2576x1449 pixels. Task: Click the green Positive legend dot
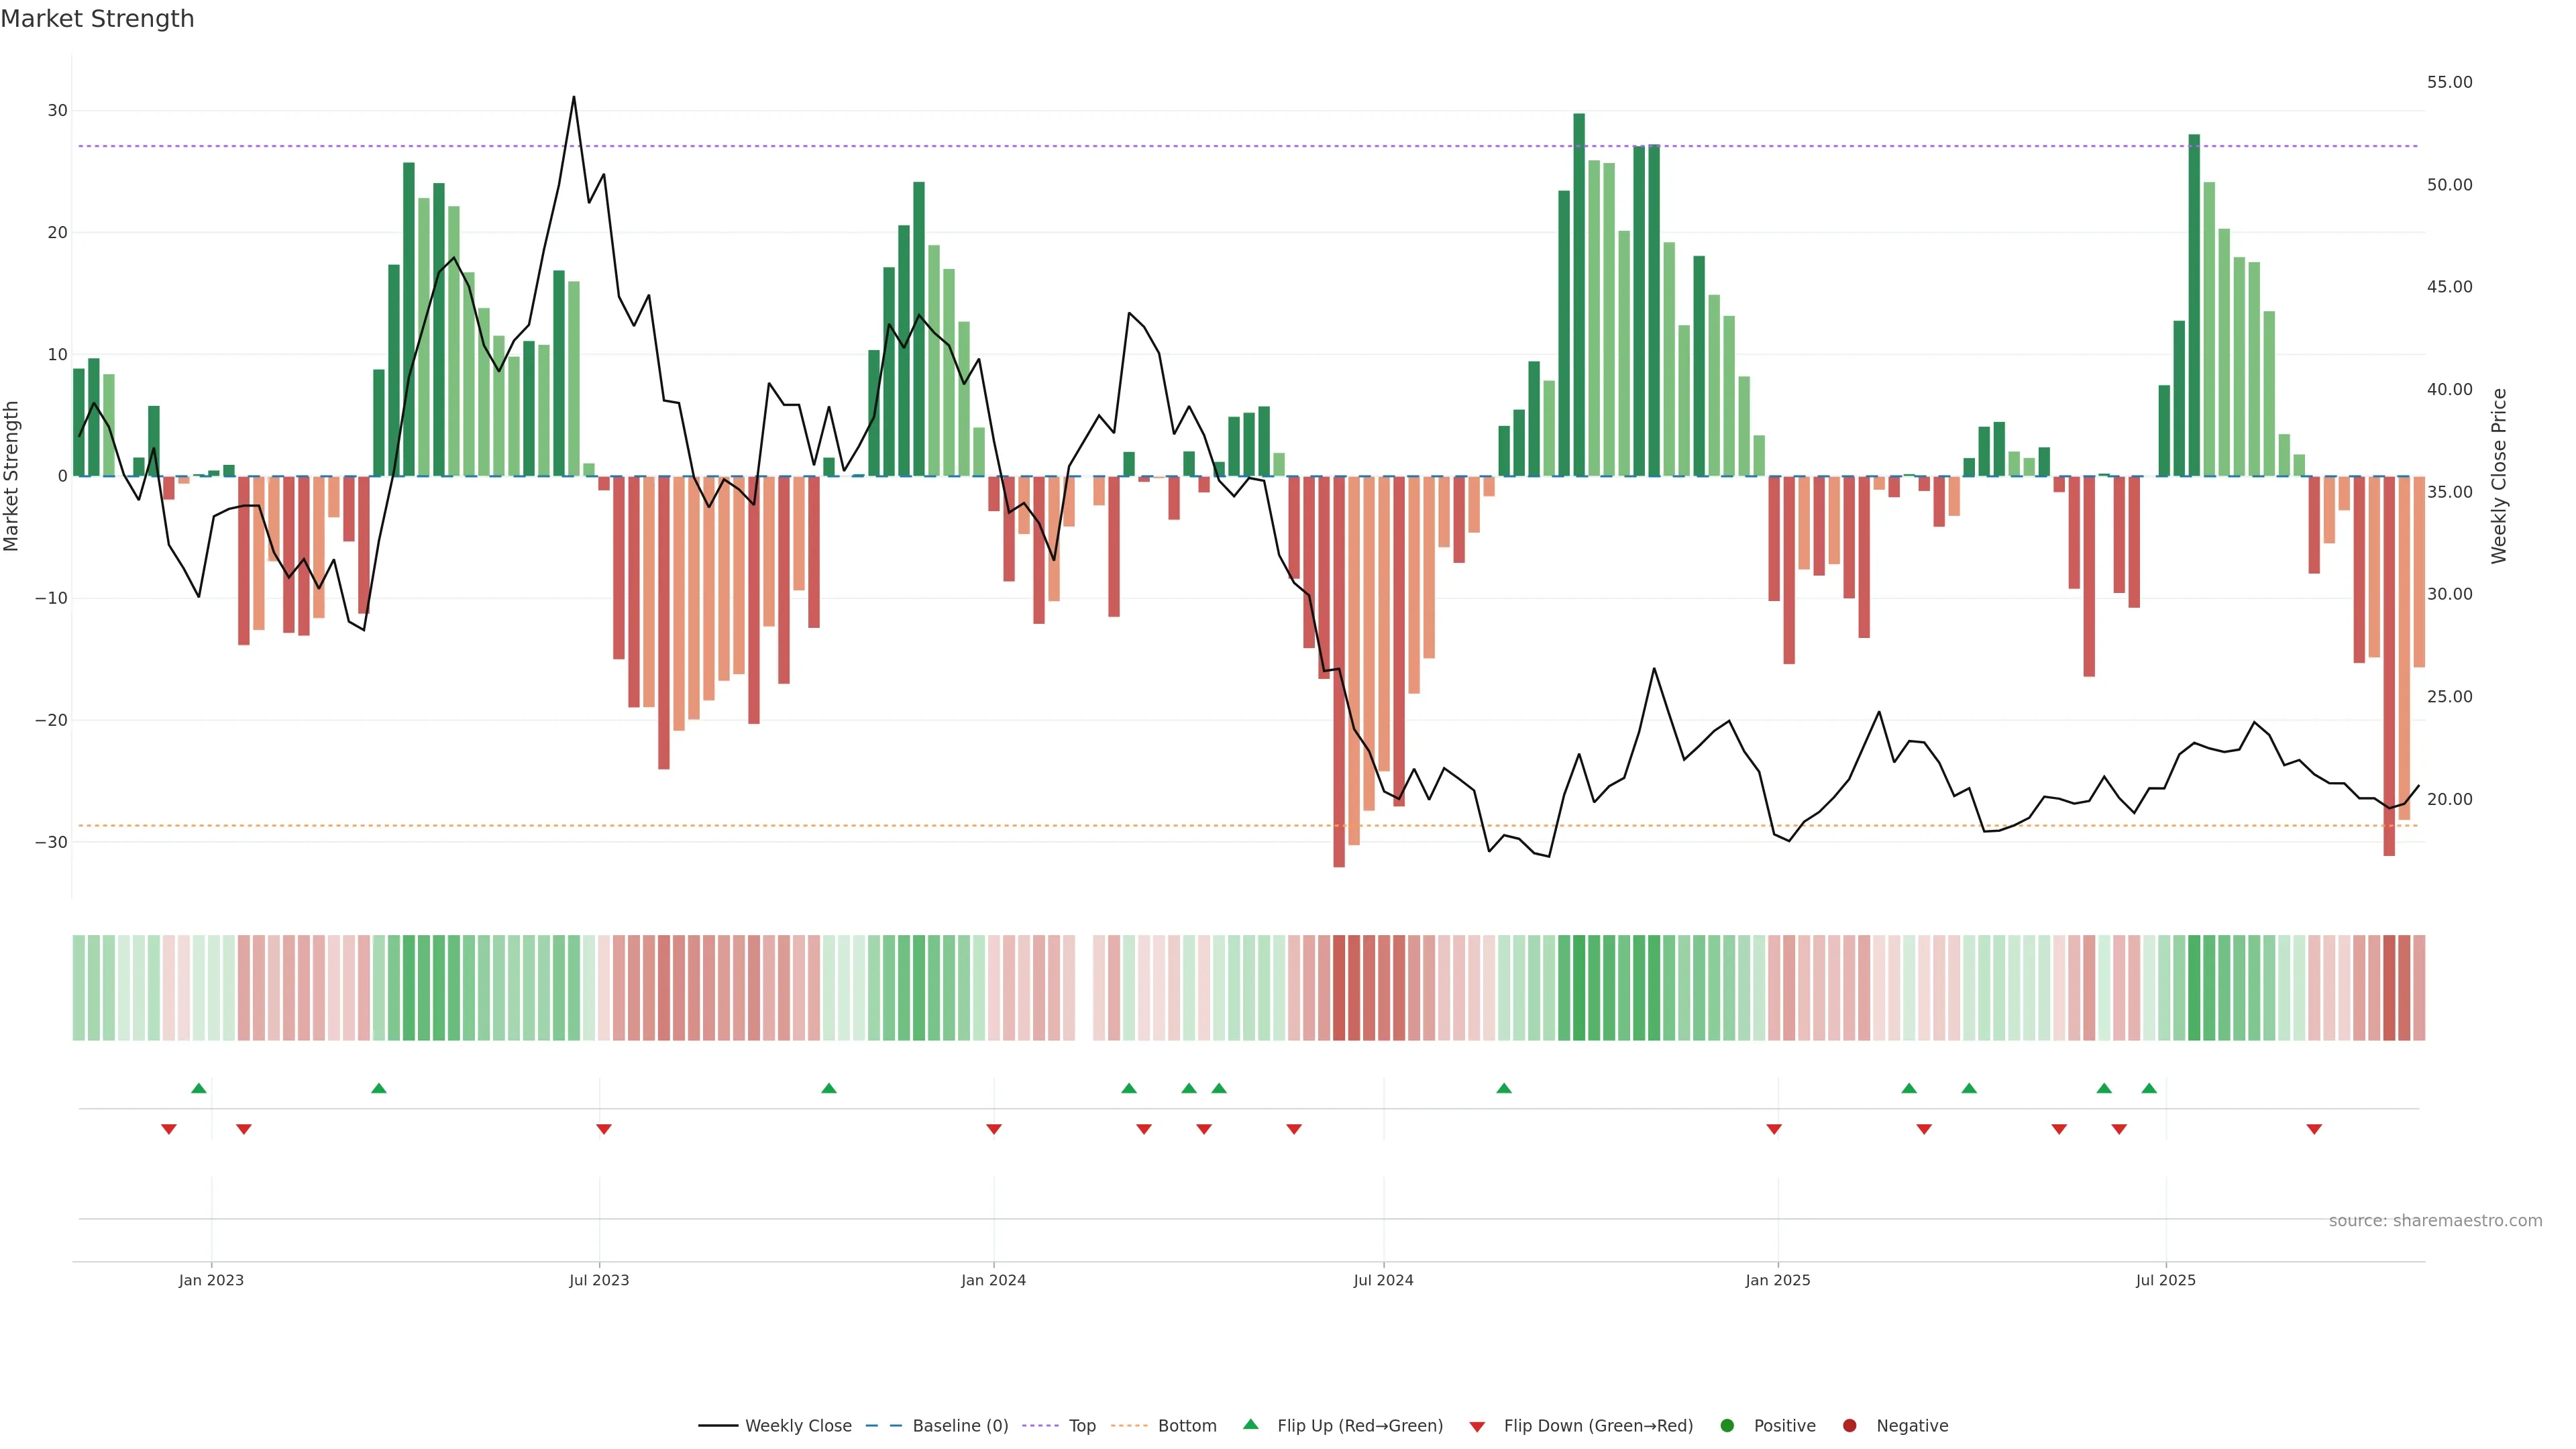(1727, 1426)
